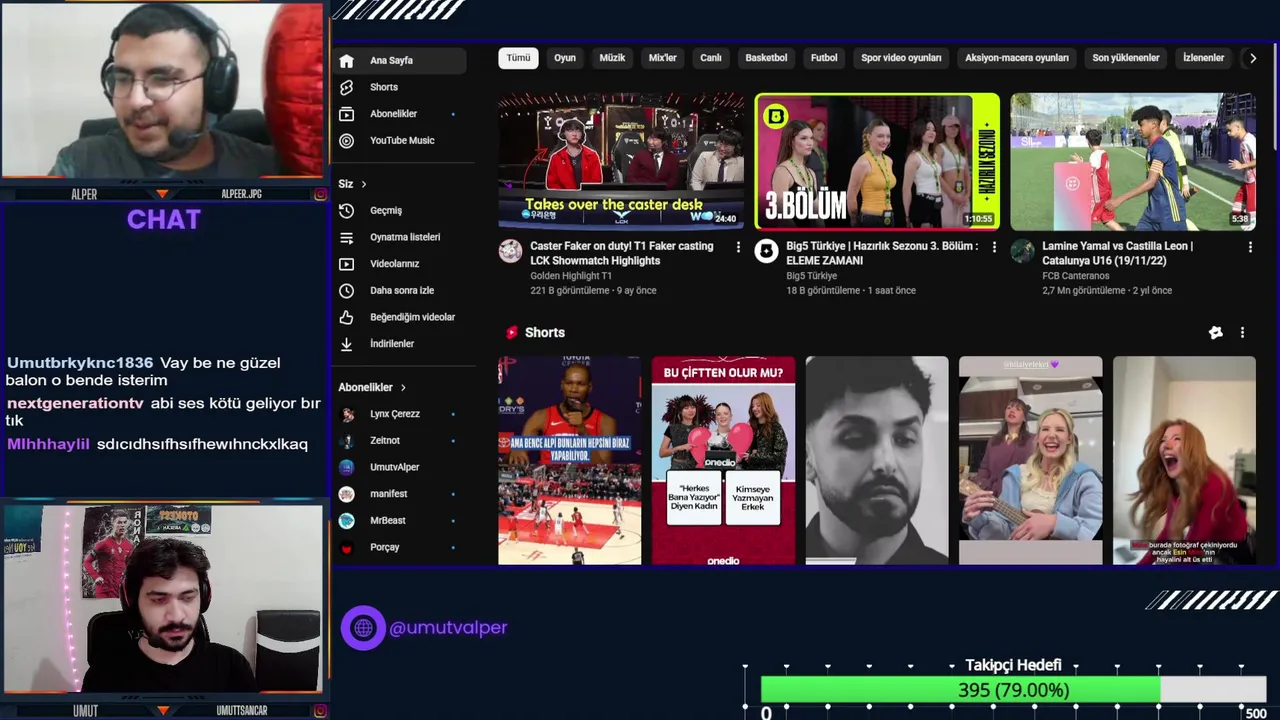This screenshot has height=720, width=1280.
Task: Open Shorts shelf three-dot menu
Action: (1242, 333)
